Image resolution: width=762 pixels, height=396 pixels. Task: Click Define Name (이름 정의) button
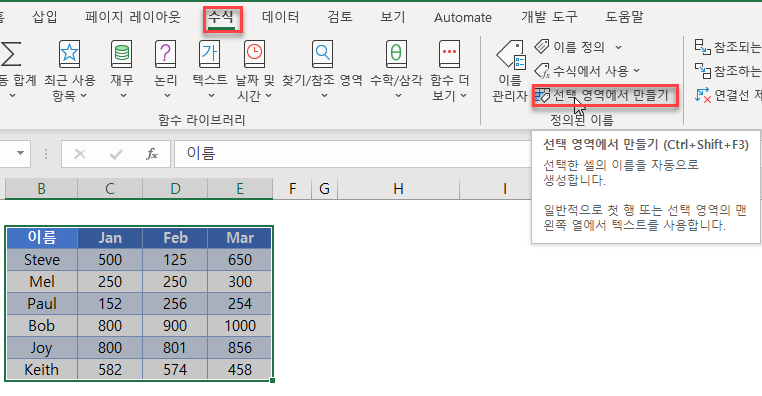coord(570,47)
